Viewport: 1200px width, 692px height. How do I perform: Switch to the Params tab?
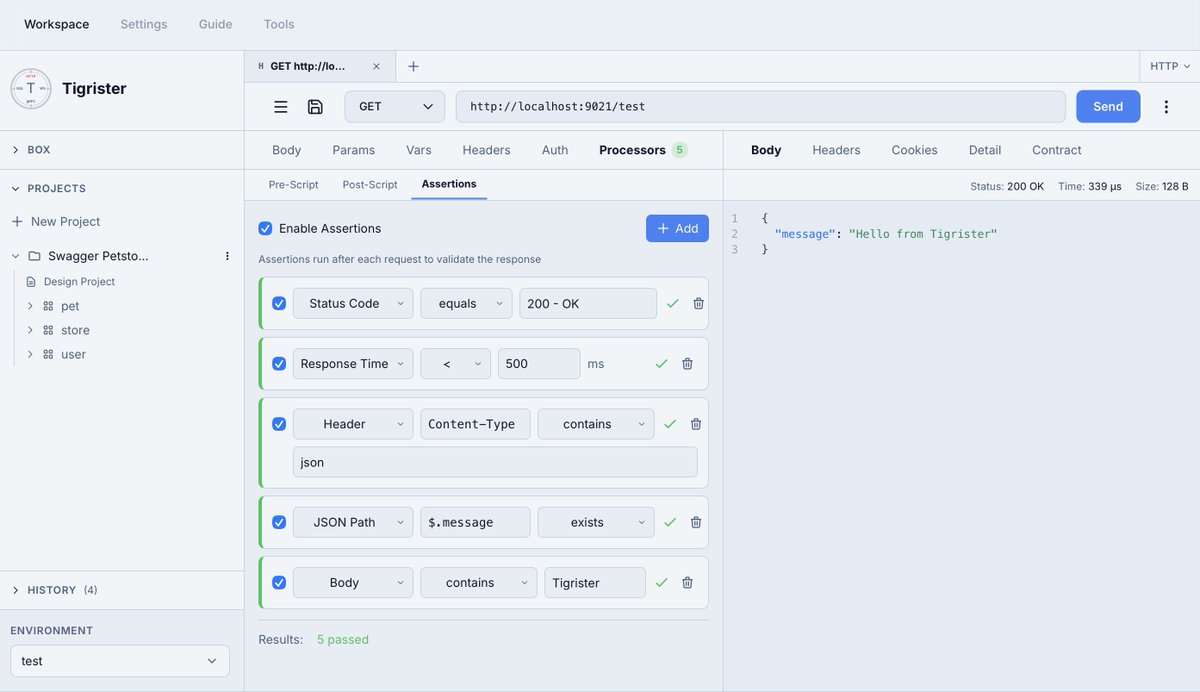354,150
